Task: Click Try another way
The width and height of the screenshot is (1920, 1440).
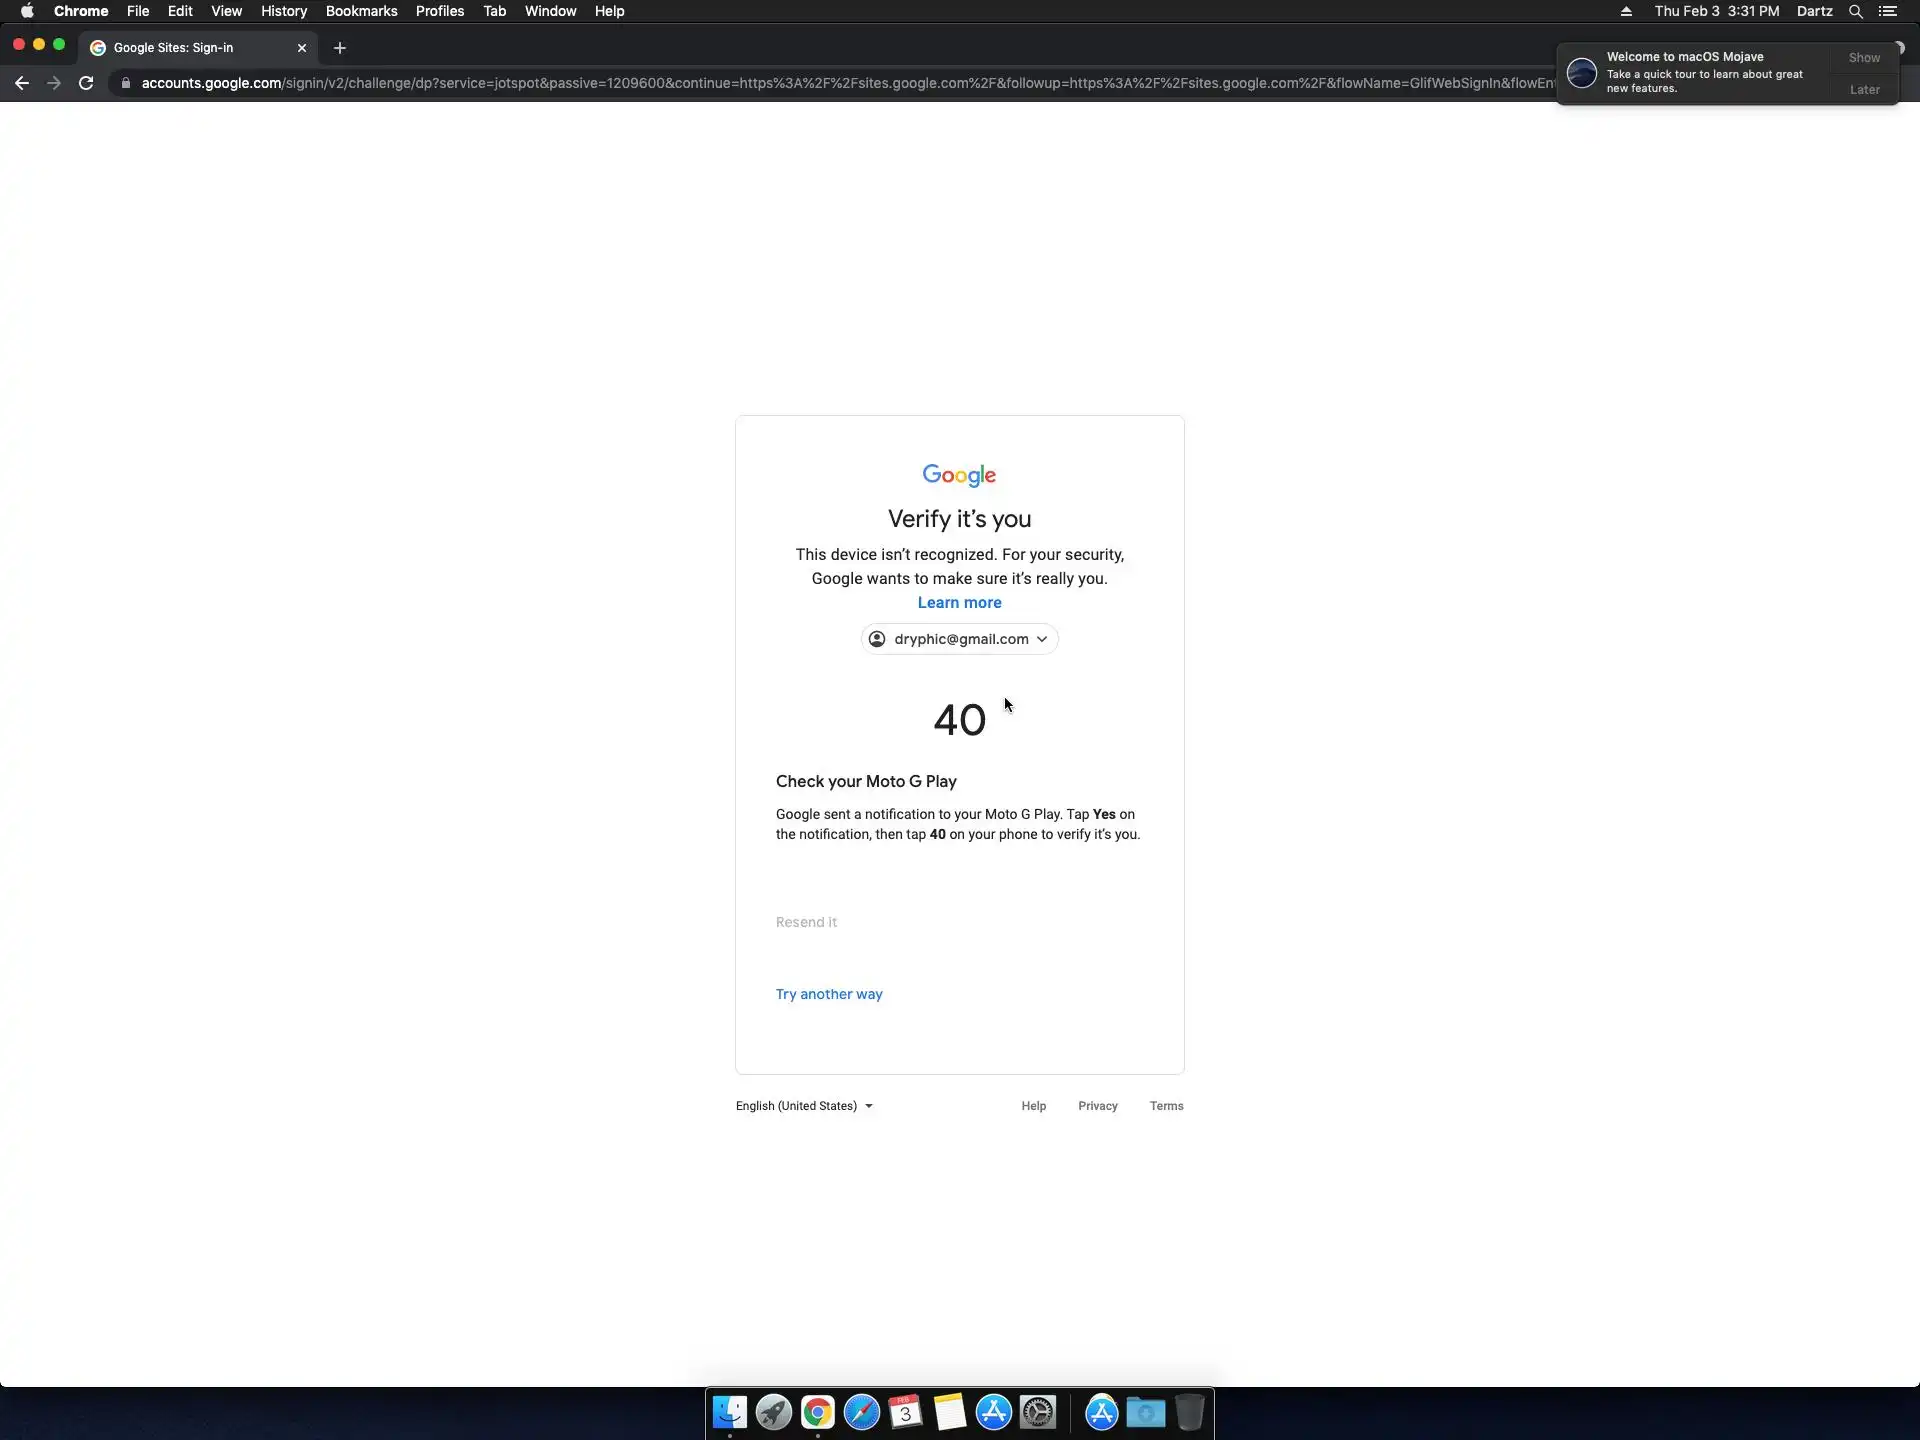Action: (x=829, y=994)
